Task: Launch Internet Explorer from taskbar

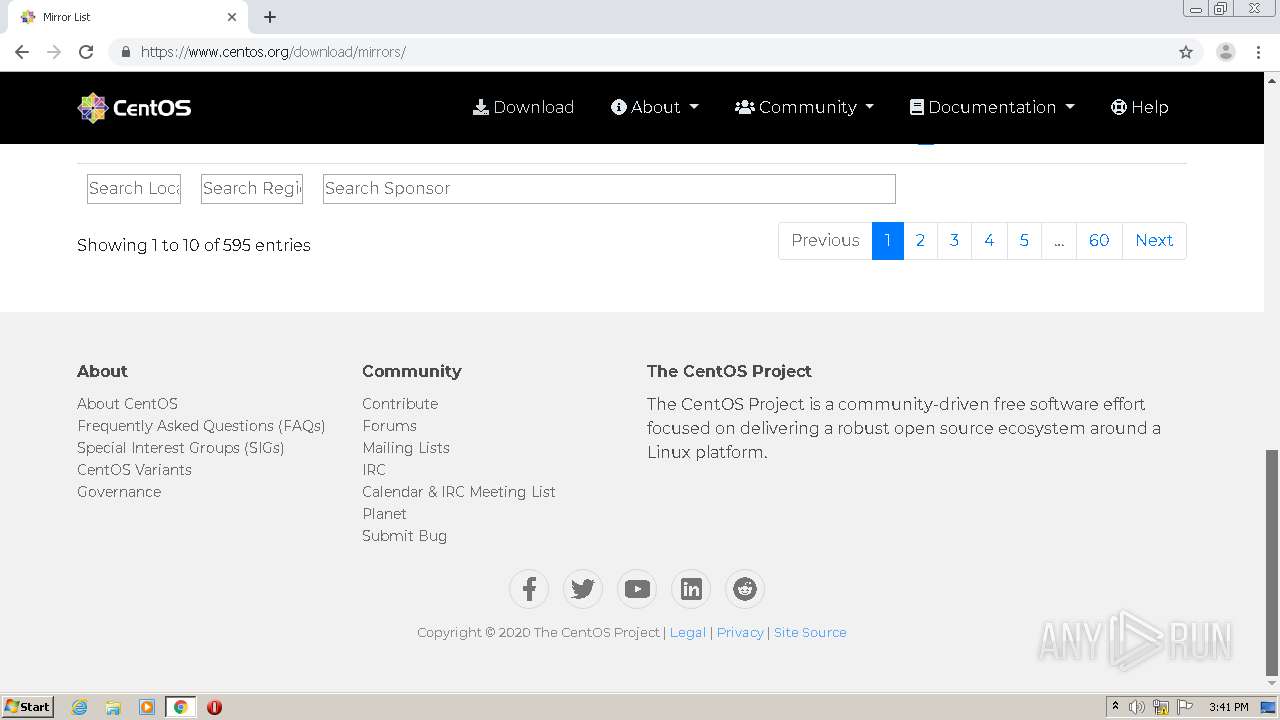Action: pos(80,707)
